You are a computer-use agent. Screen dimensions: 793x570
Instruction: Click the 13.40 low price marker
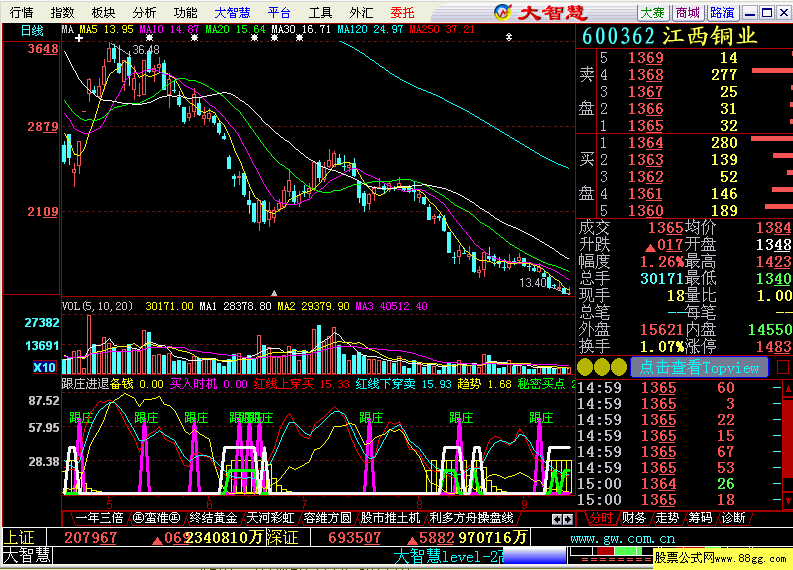click(x=533, y=283)
